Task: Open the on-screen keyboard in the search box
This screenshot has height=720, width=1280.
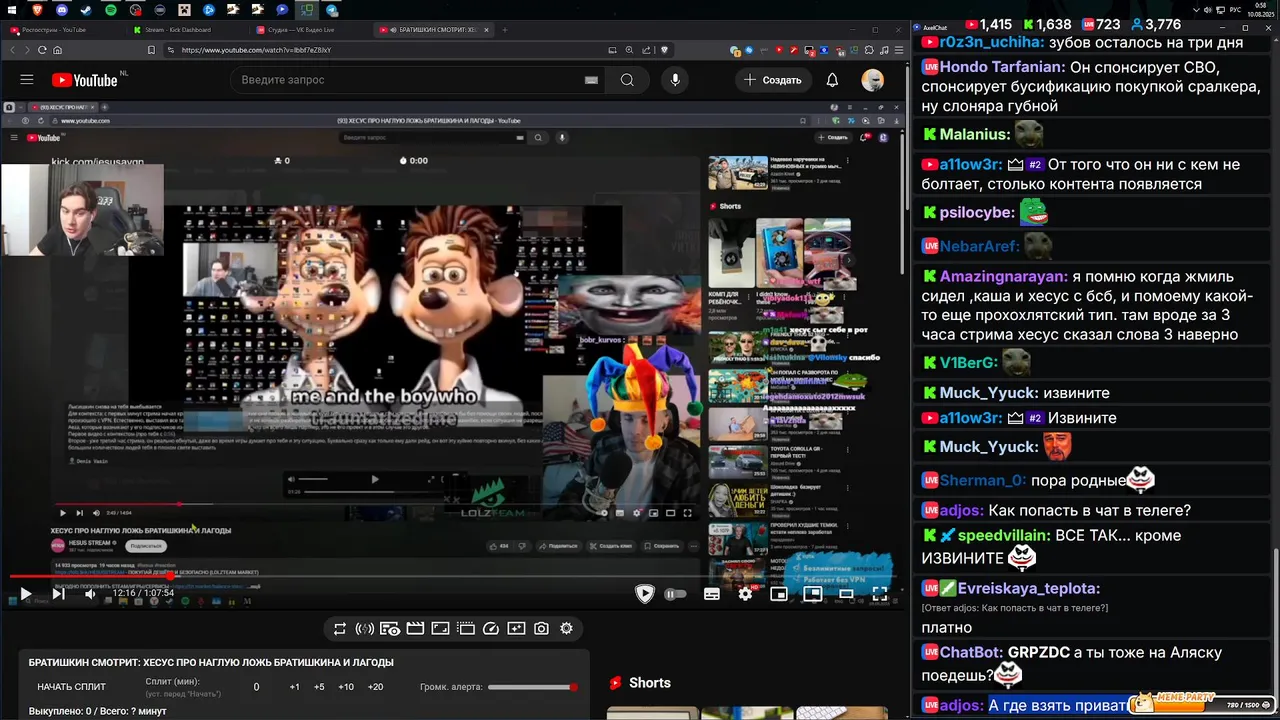Action: (x=591, y=80)
